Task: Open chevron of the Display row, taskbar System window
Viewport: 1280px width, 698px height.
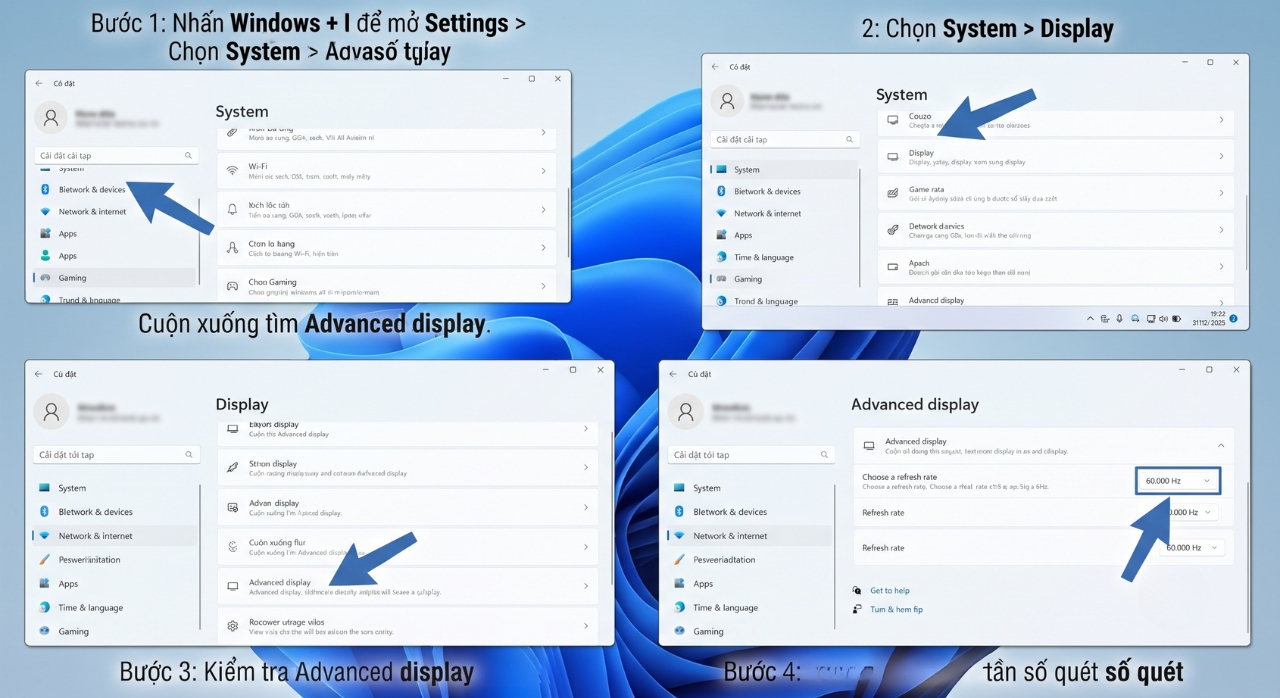Action: point(1221,156)
